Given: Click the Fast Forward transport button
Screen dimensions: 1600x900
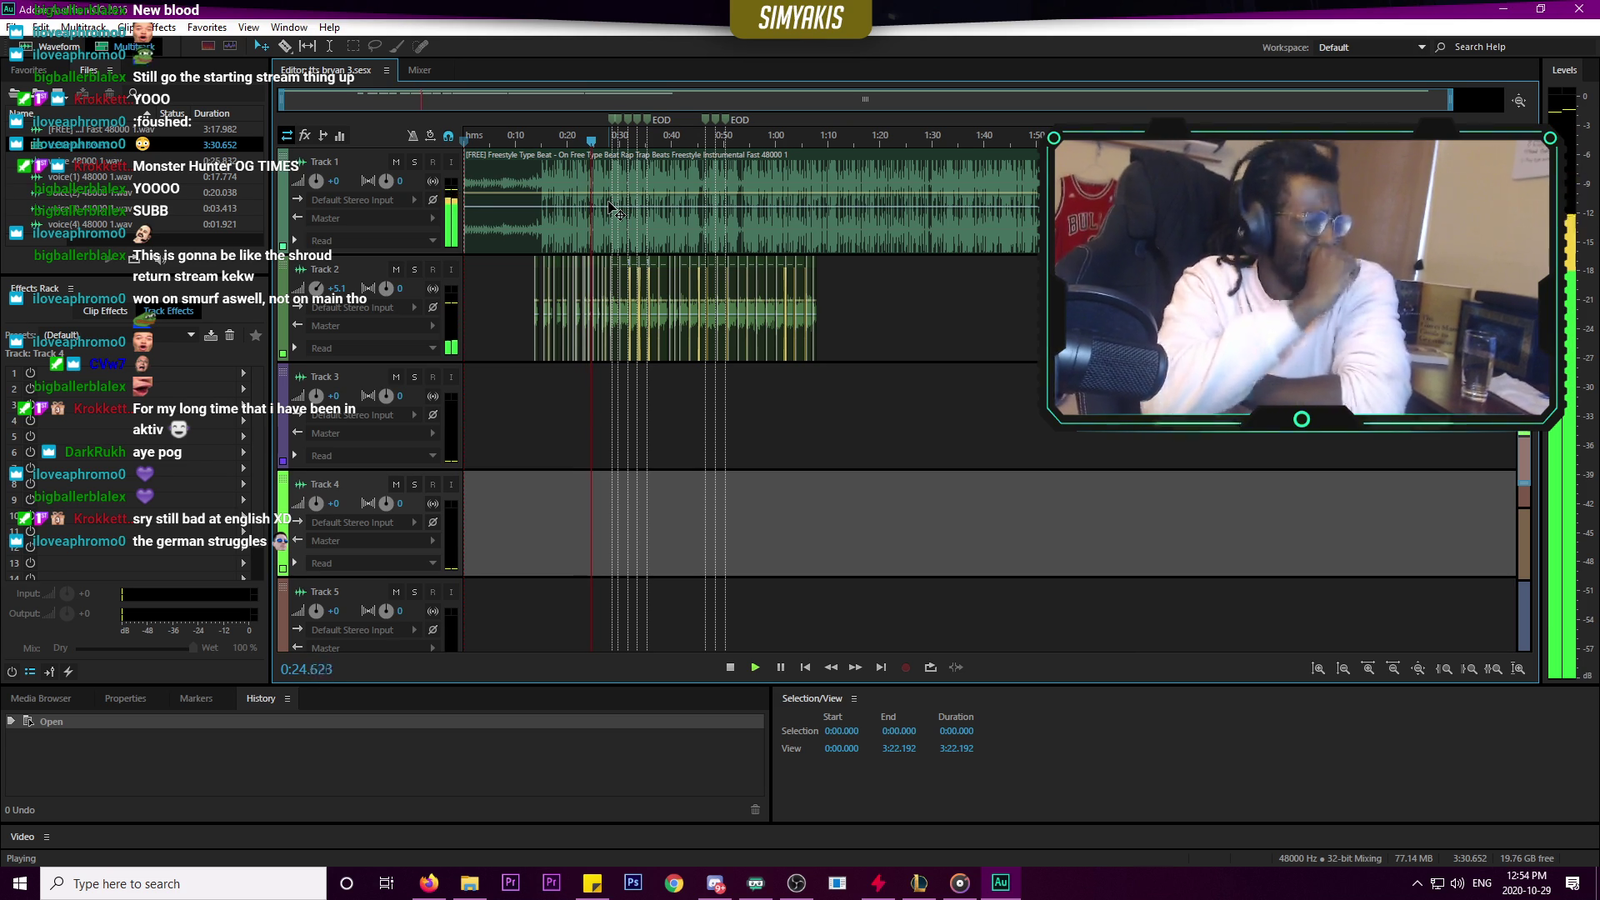Looking at the screenshot, I should click(x=855, y=667).
